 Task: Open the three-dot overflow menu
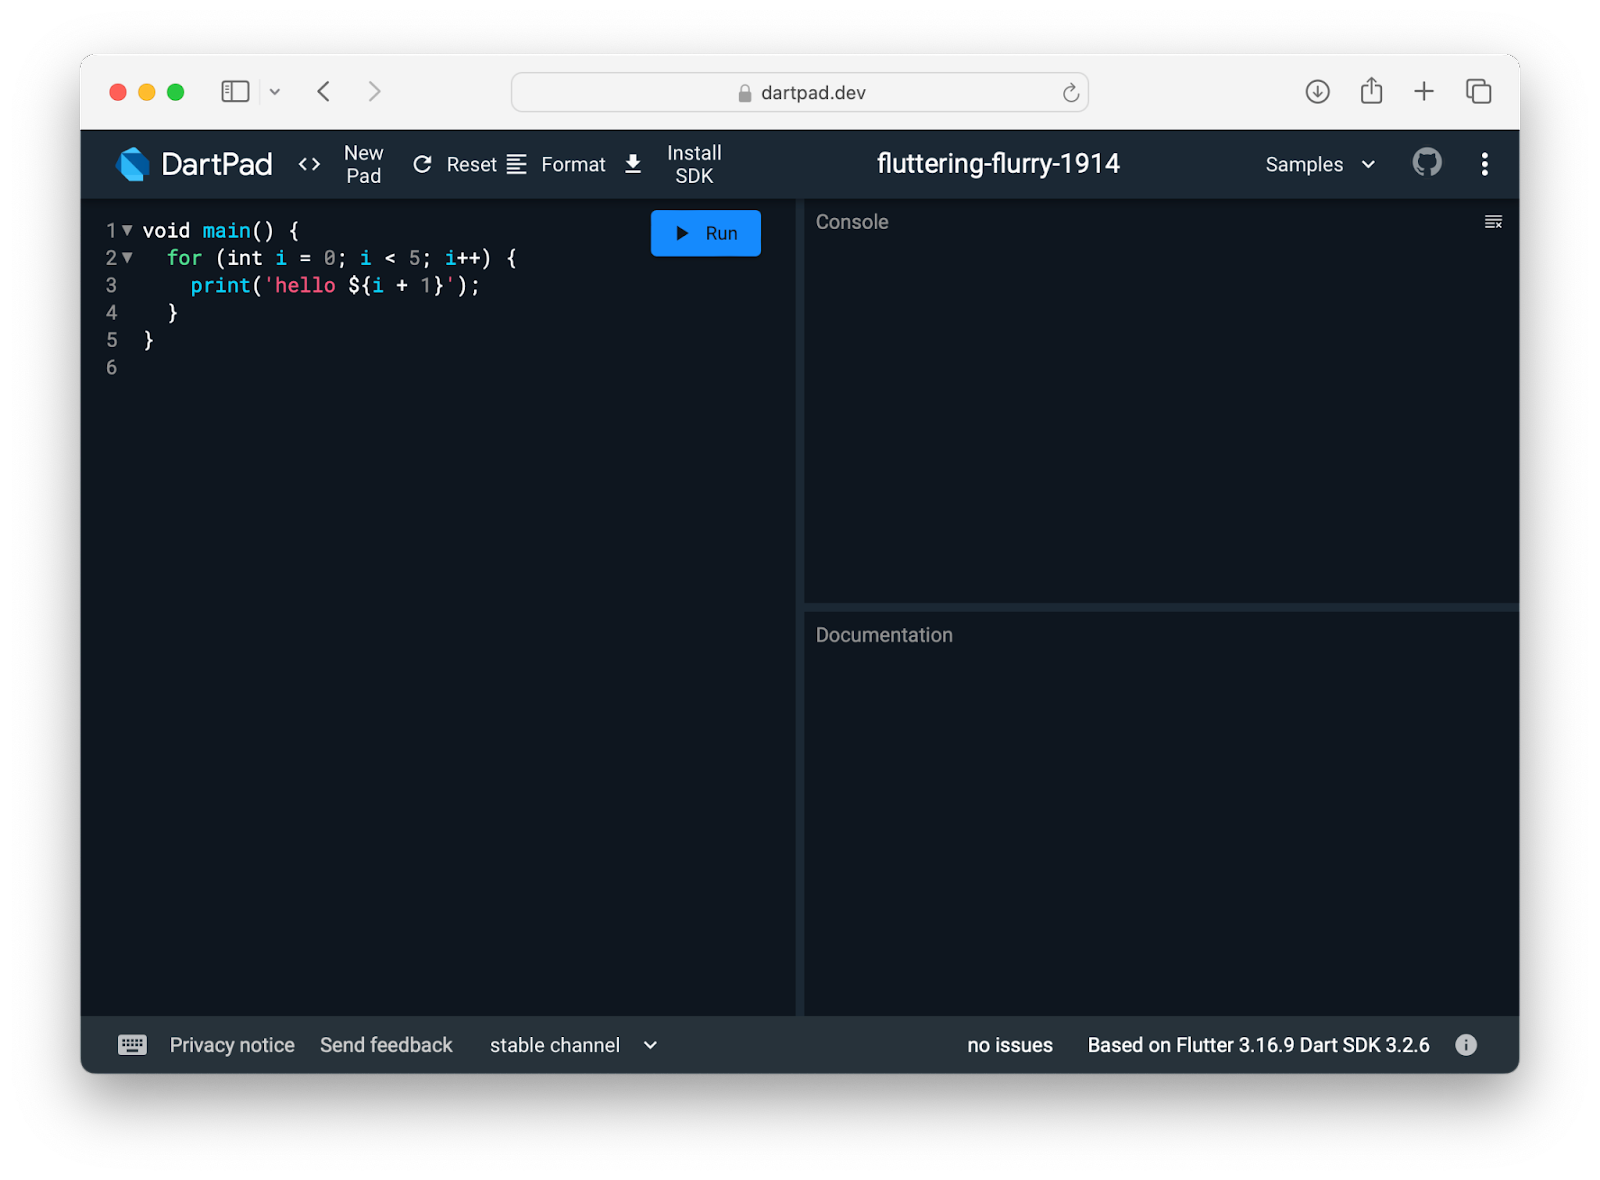tap(1485, 164)
